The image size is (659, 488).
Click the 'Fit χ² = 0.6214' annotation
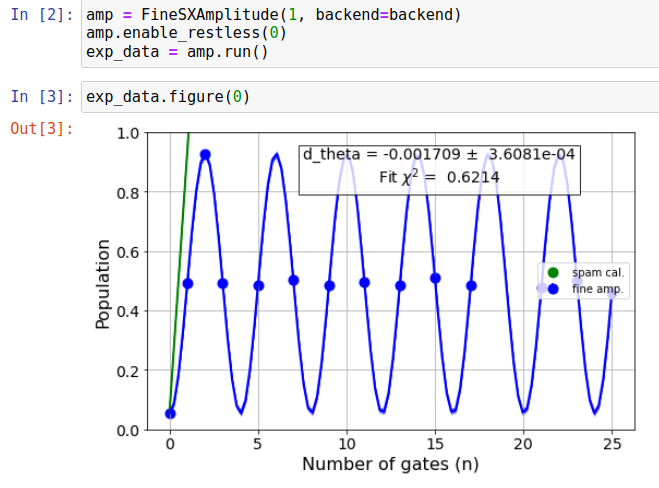pyautogui.click(x=439, y=177)
